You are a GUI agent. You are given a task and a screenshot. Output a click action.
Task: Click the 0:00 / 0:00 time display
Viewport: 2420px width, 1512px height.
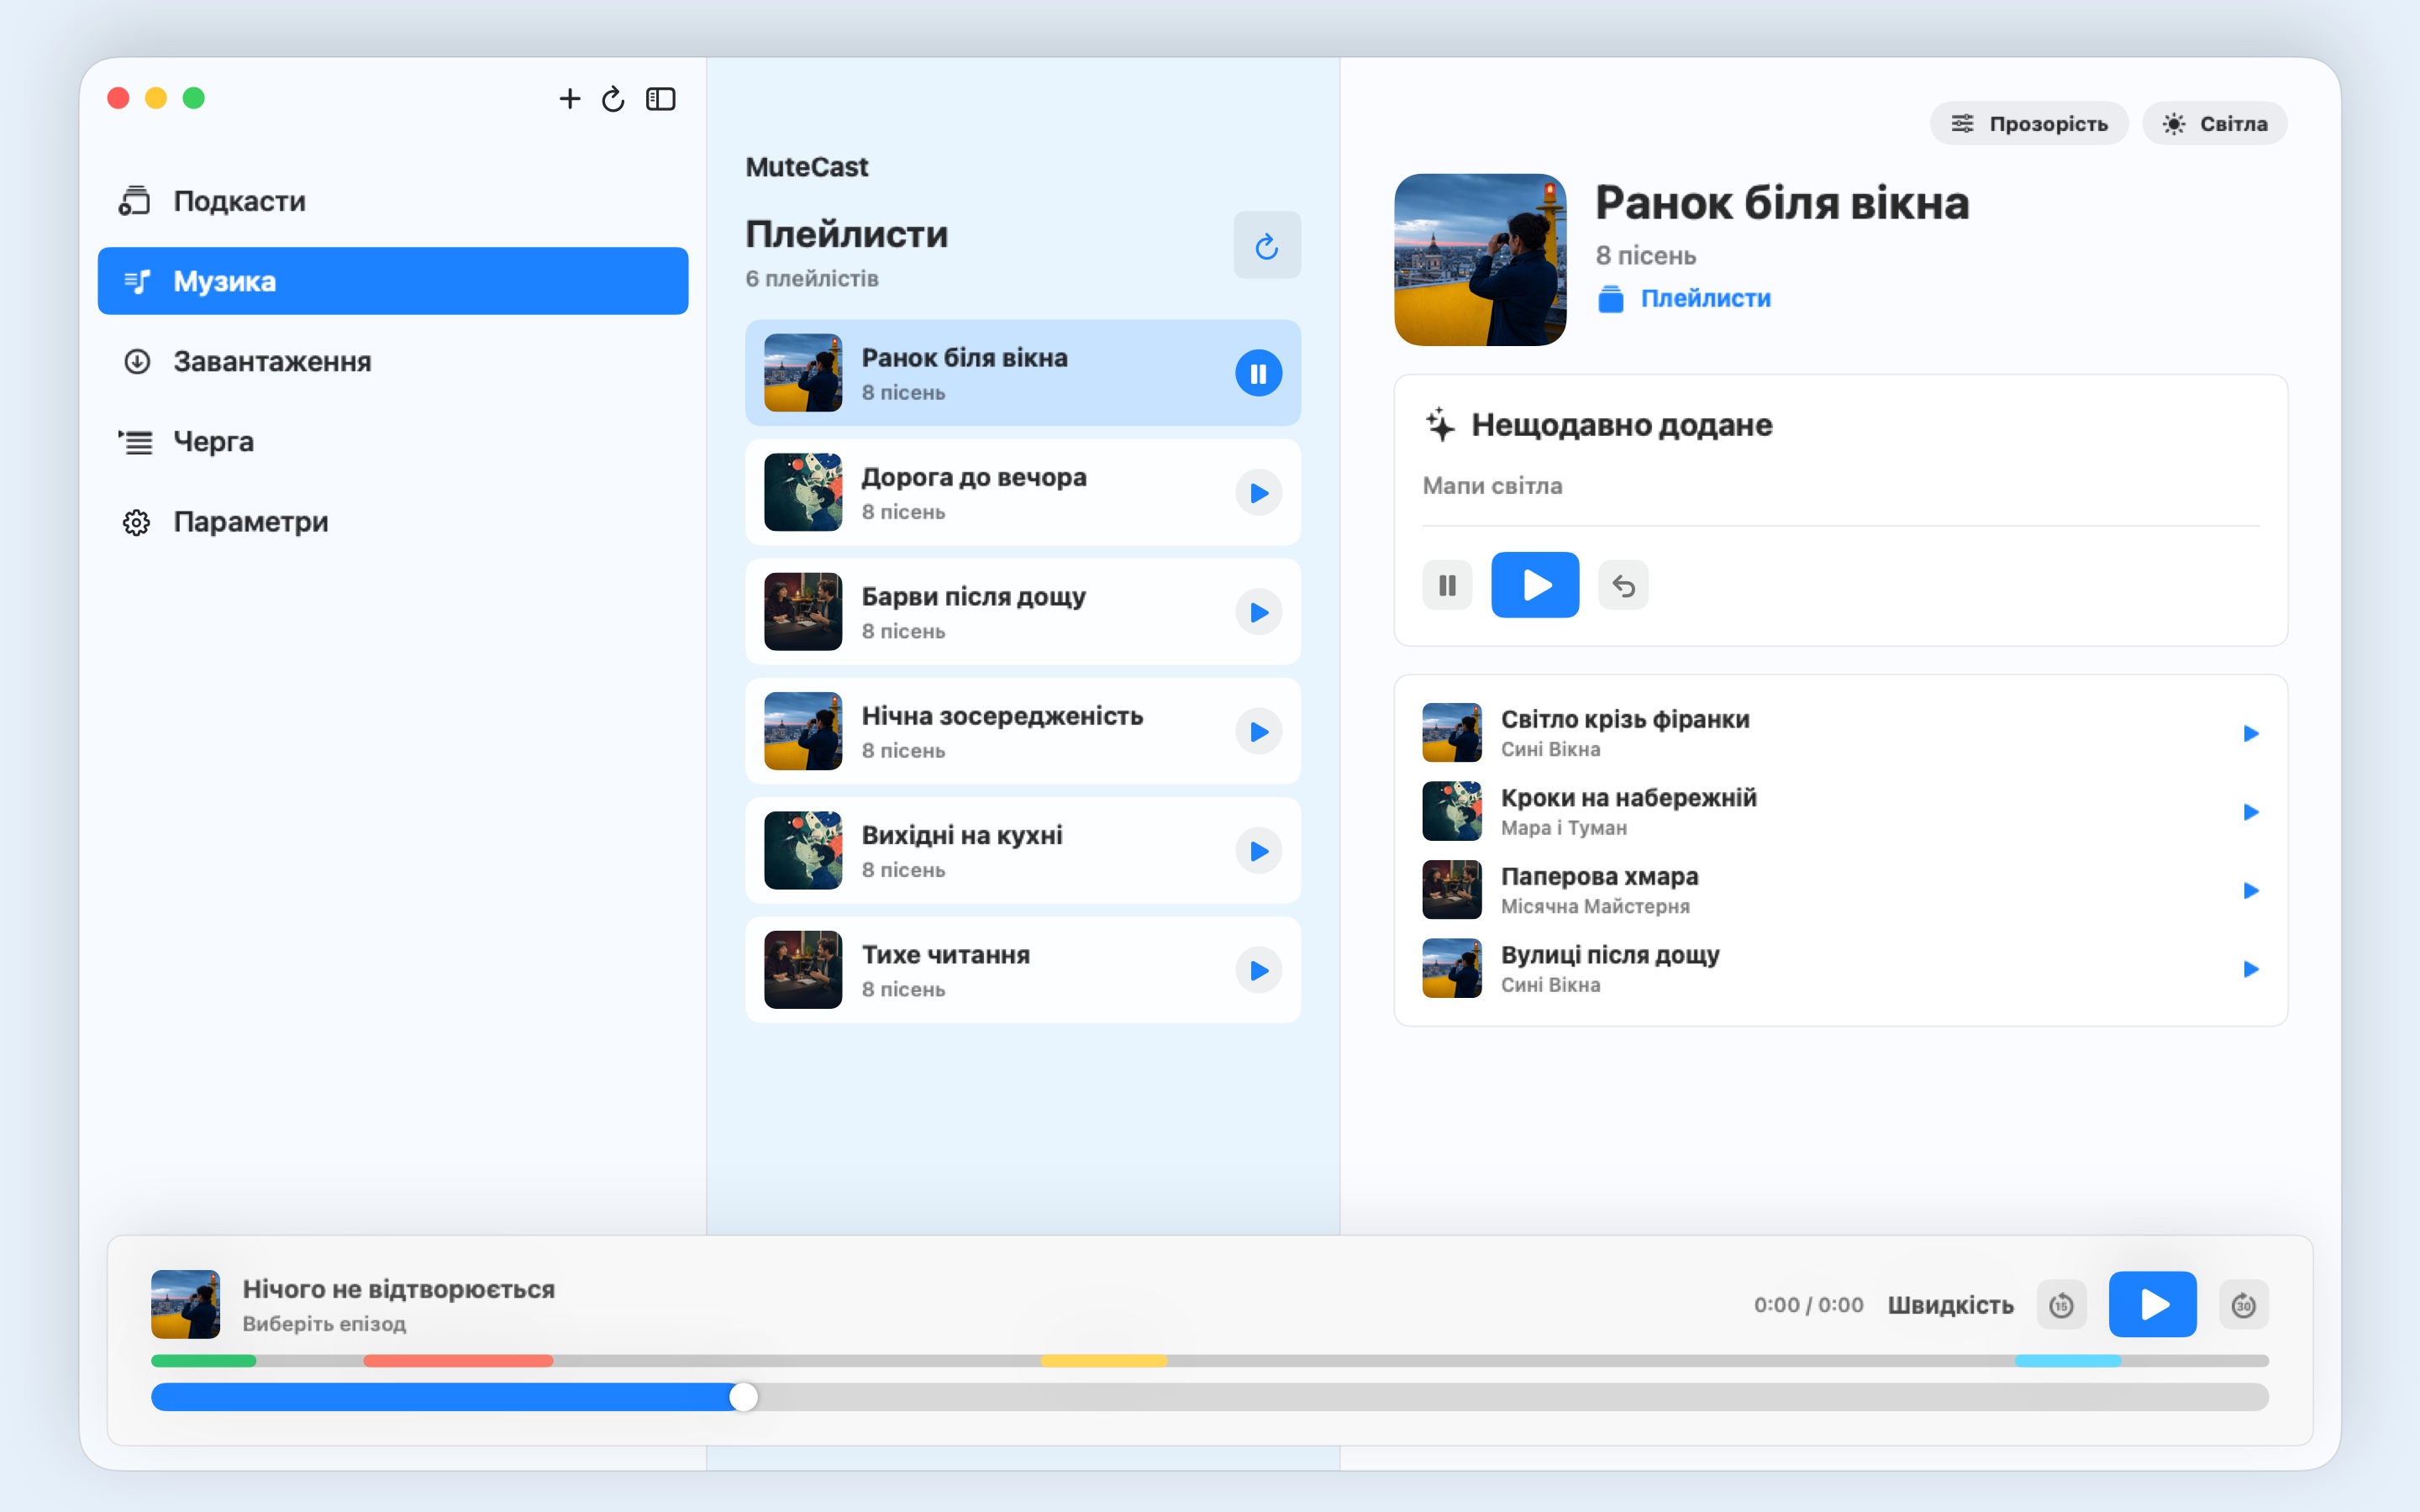pyautogui.click(x=1808, y=1305)
